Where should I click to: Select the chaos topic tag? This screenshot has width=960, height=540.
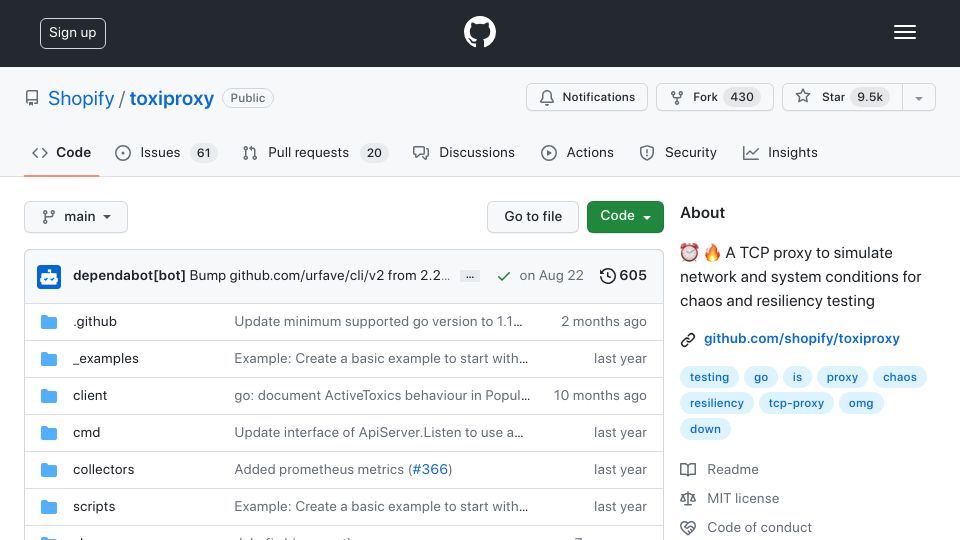point(899,377)
